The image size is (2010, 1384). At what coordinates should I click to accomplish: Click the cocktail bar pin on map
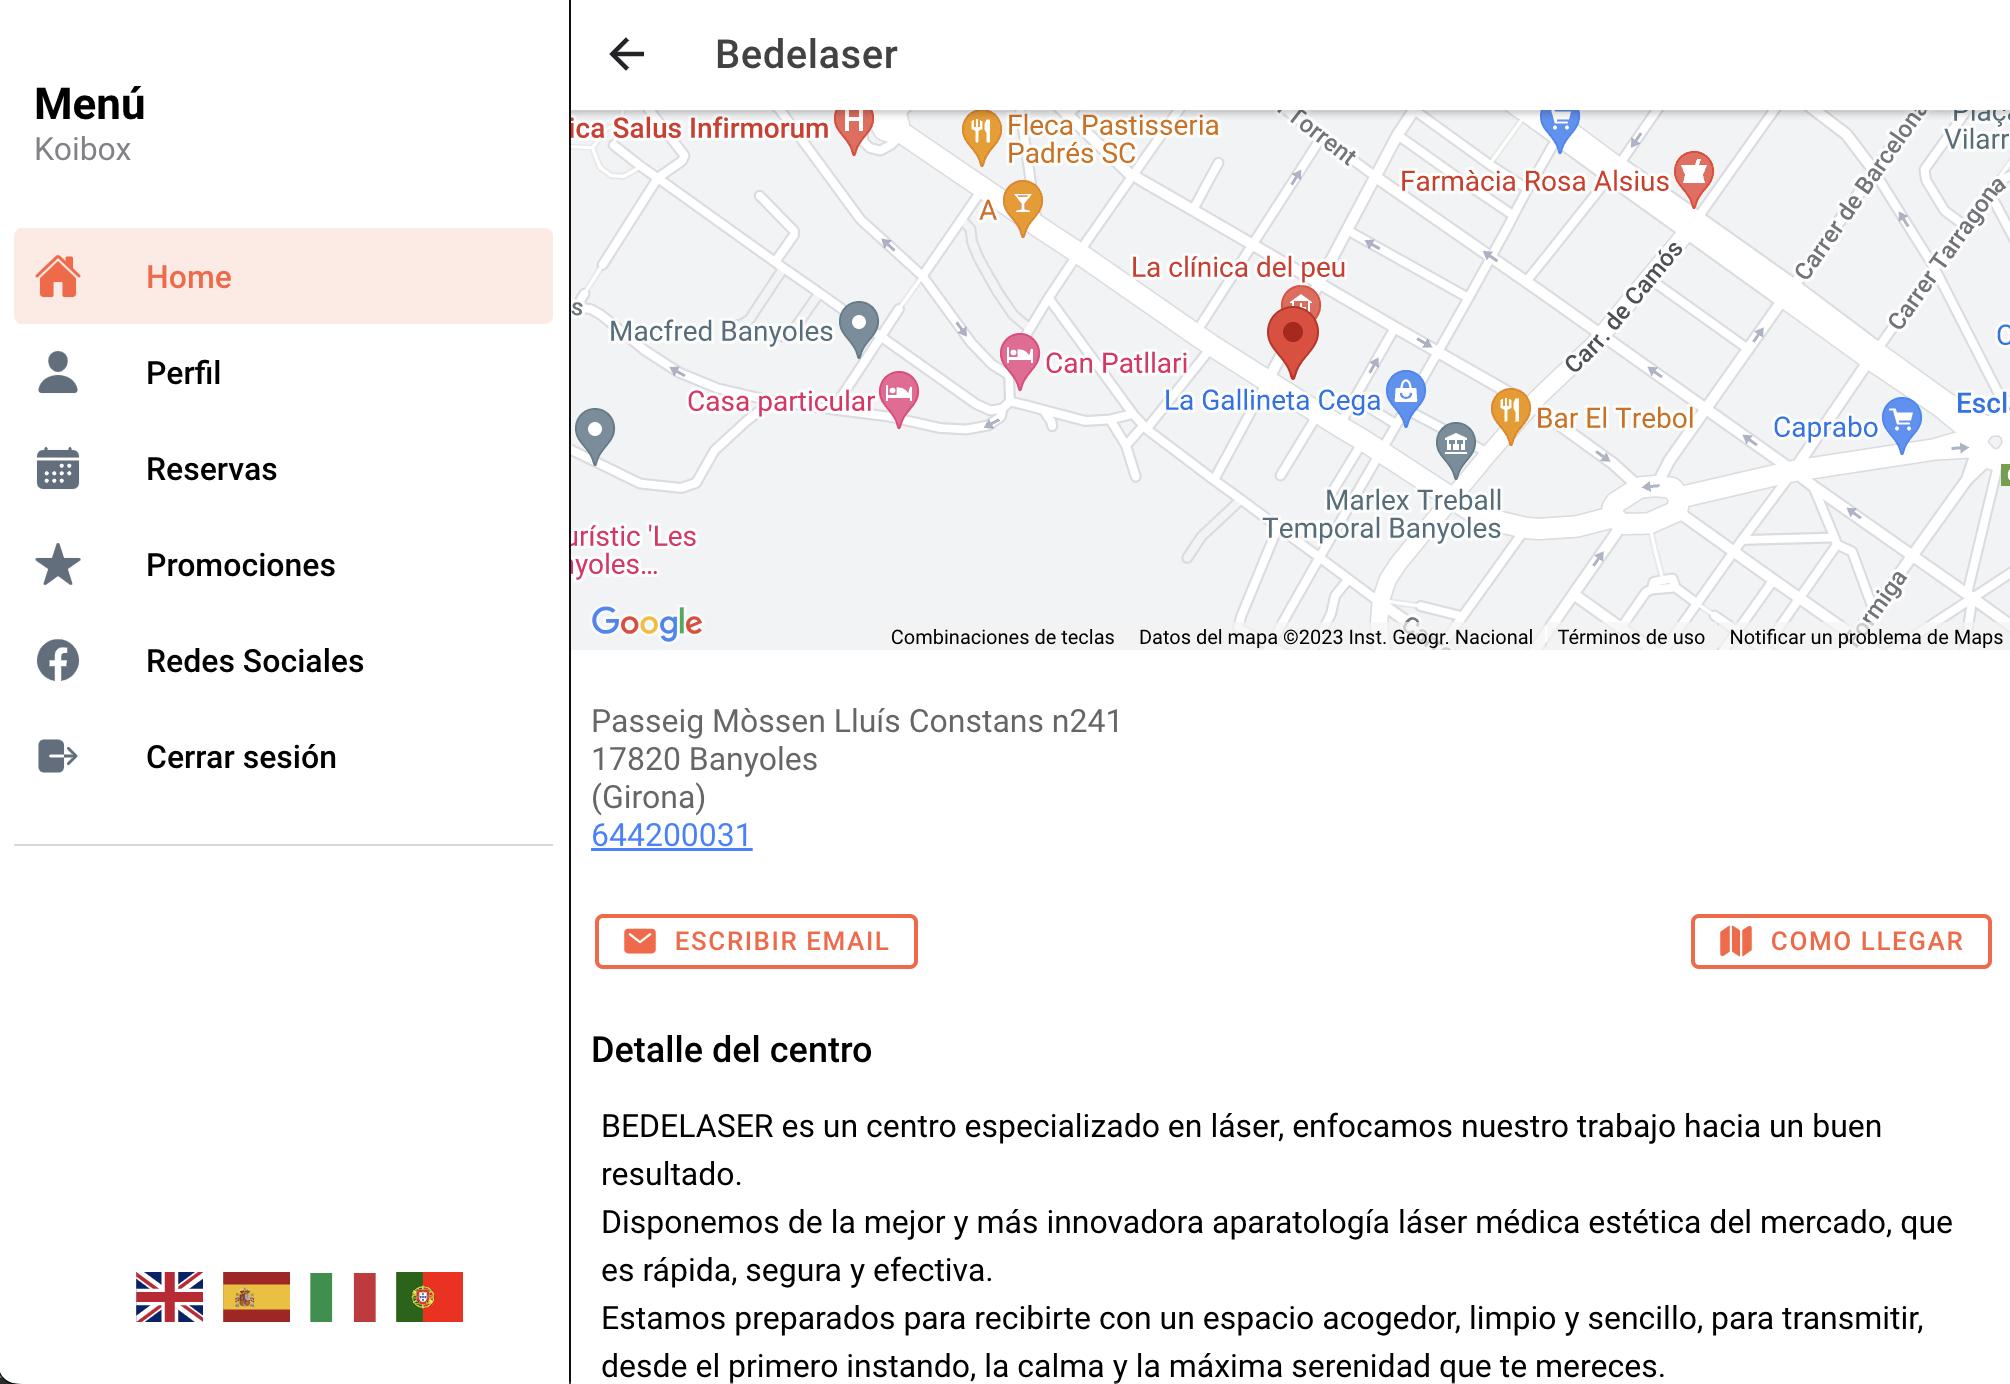point(1022,207)
